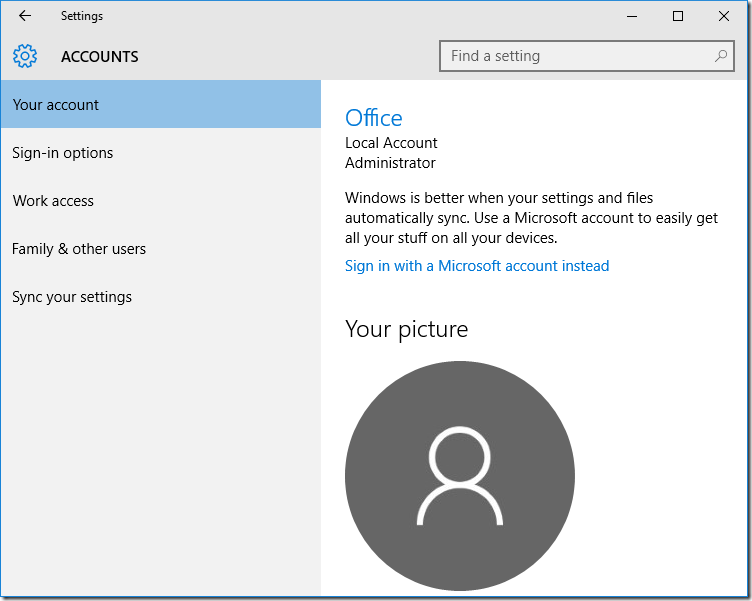Minimize the Settings window
Image resolution: width=752 pixels, height=601 pixels.
[632, 16]
